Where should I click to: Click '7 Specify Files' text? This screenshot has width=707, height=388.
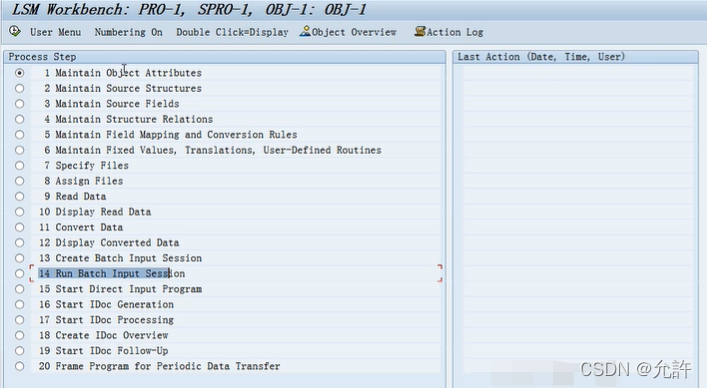(86, 165)
